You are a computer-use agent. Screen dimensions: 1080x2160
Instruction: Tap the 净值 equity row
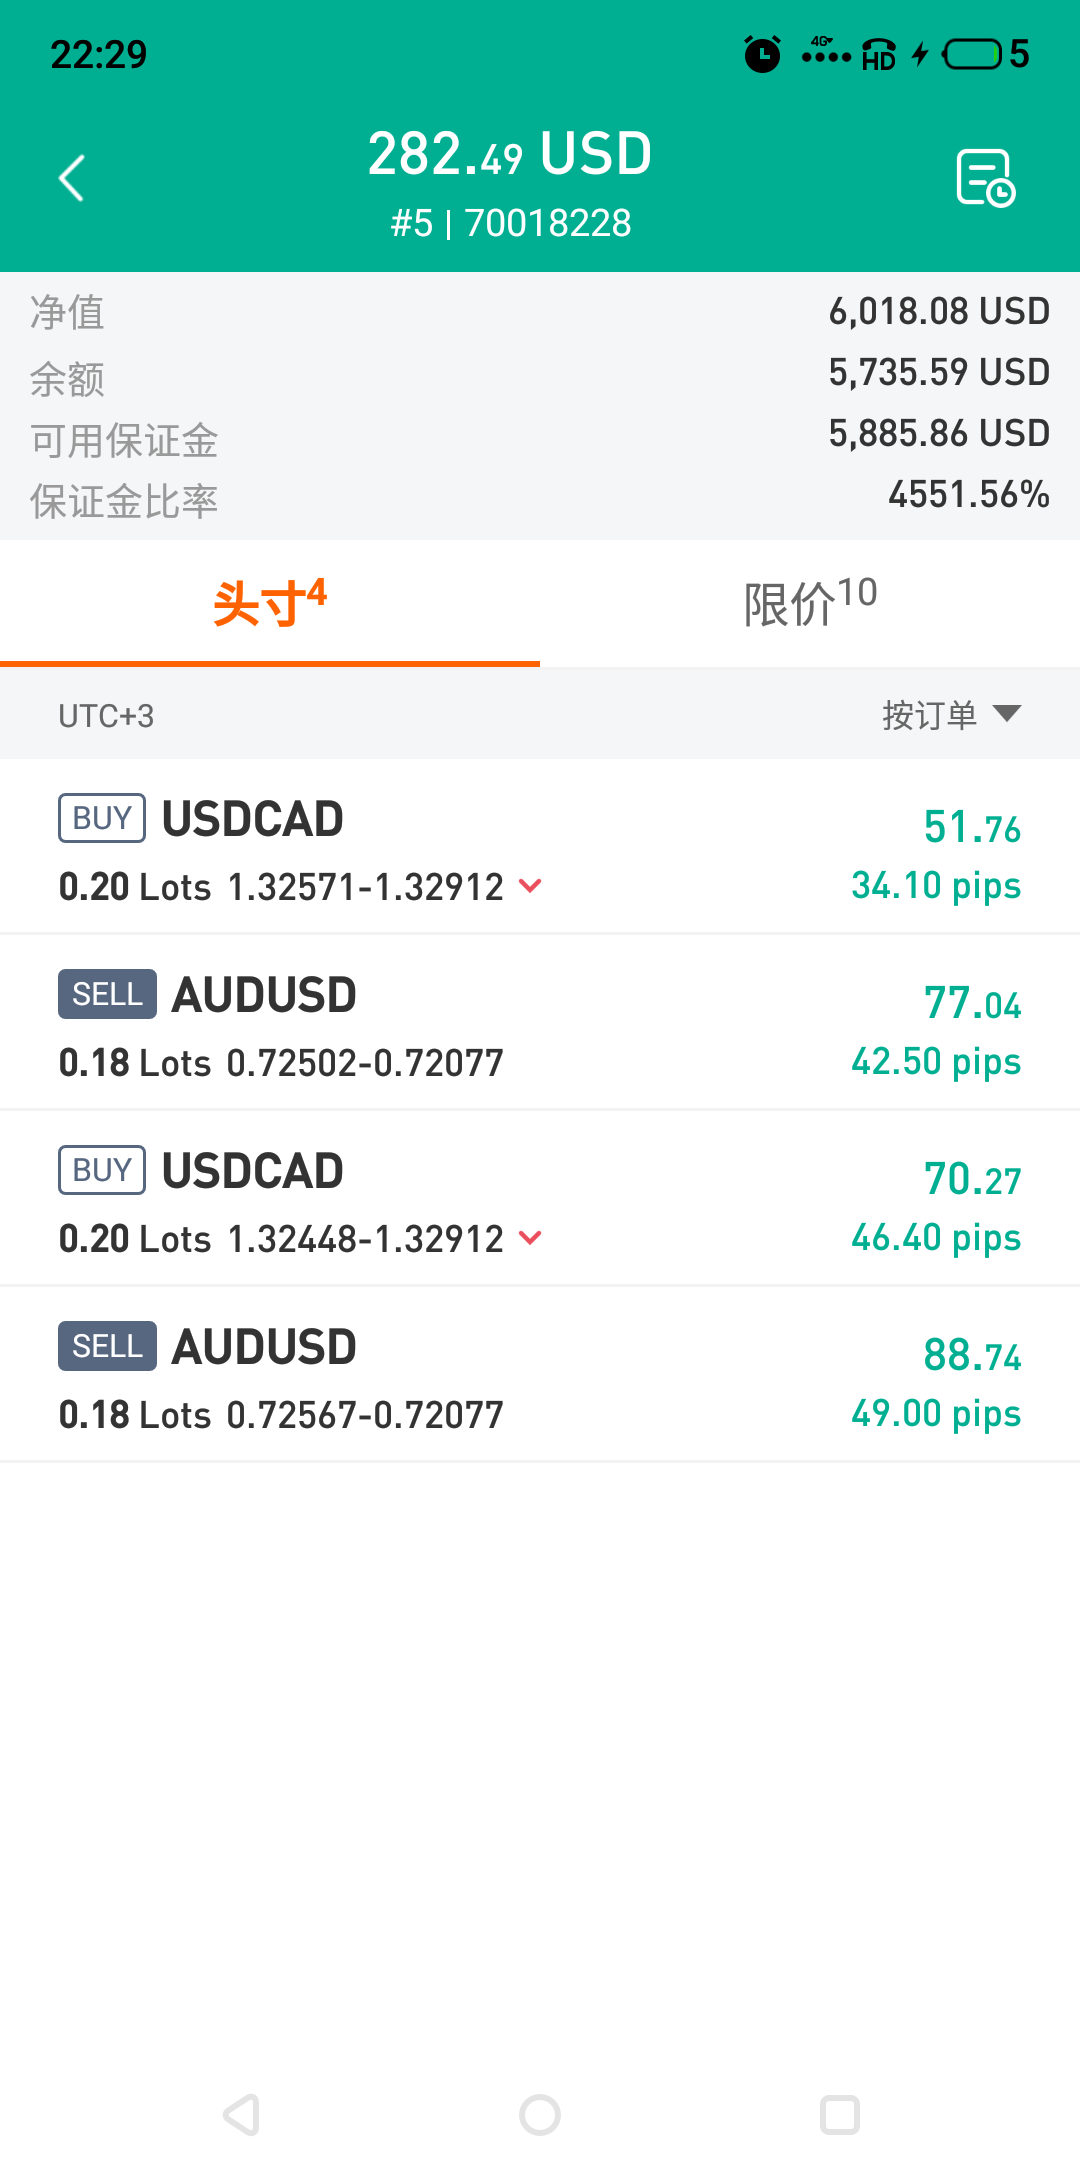coord(540,312)
